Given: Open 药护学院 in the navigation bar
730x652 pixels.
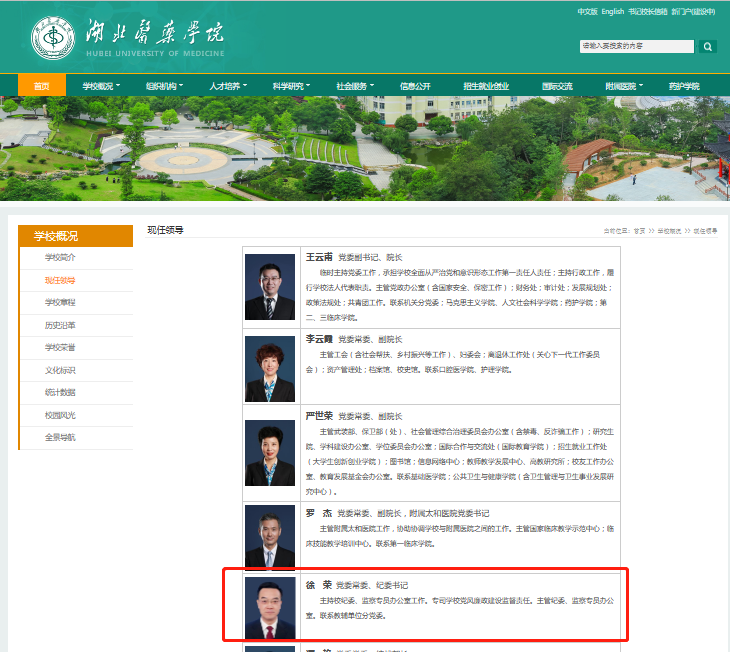Looking at the screenshot, I should click(684, 86).
